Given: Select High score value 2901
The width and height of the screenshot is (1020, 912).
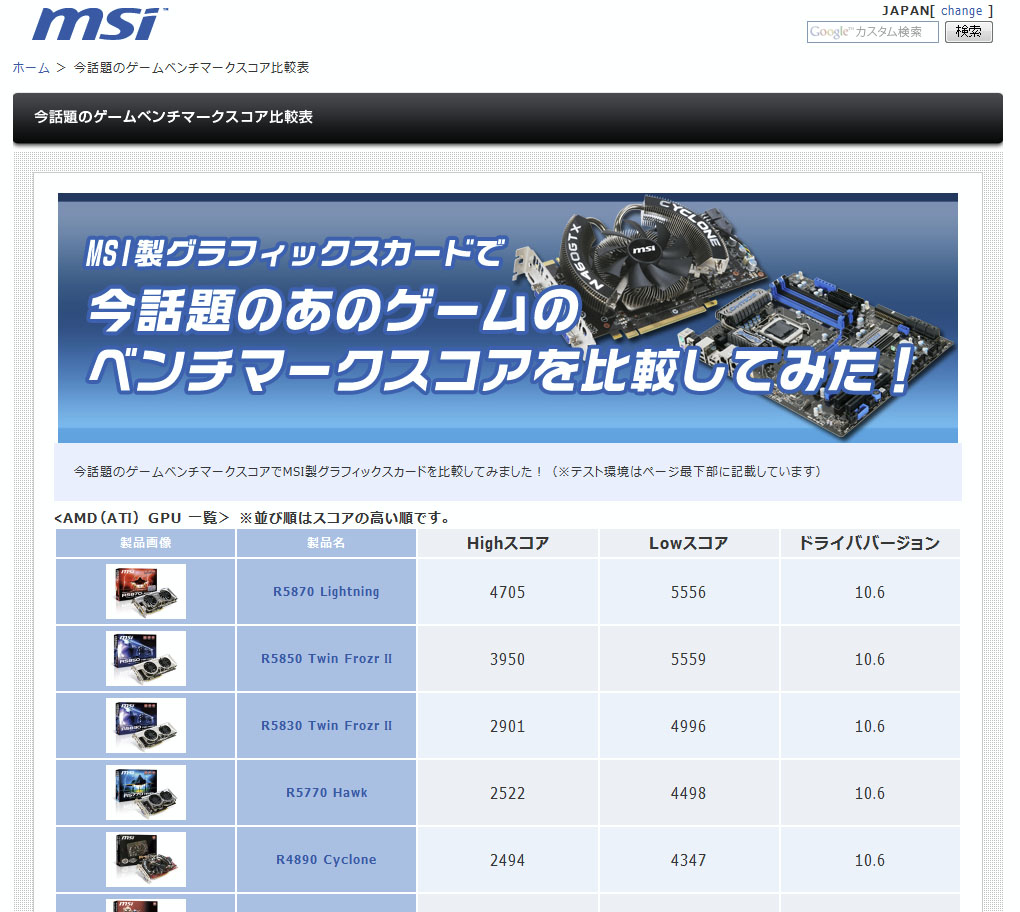Looking at the screenshot, I should 507,726.
